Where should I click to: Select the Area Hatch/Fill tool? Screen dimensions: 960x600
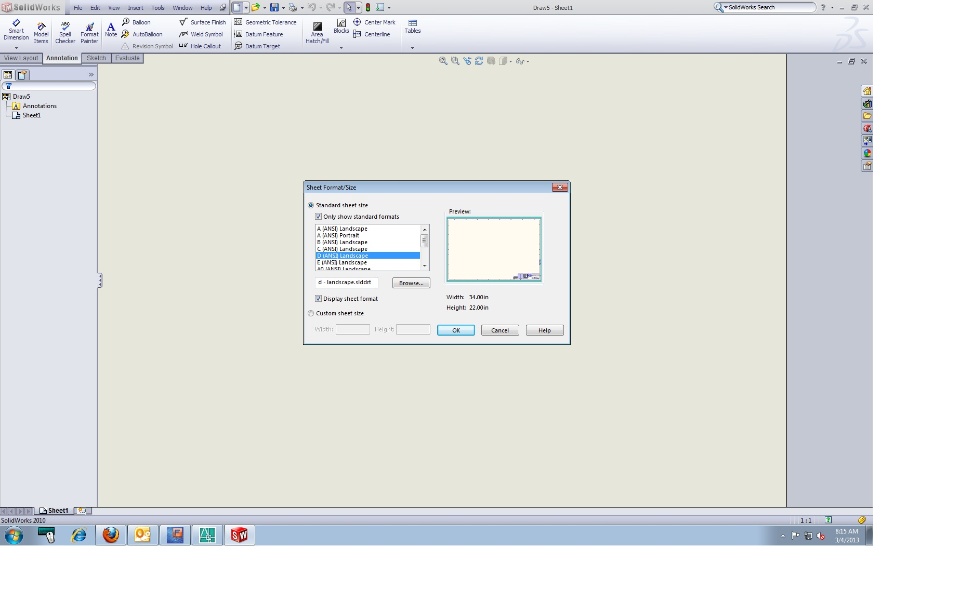tap(317, 32)
